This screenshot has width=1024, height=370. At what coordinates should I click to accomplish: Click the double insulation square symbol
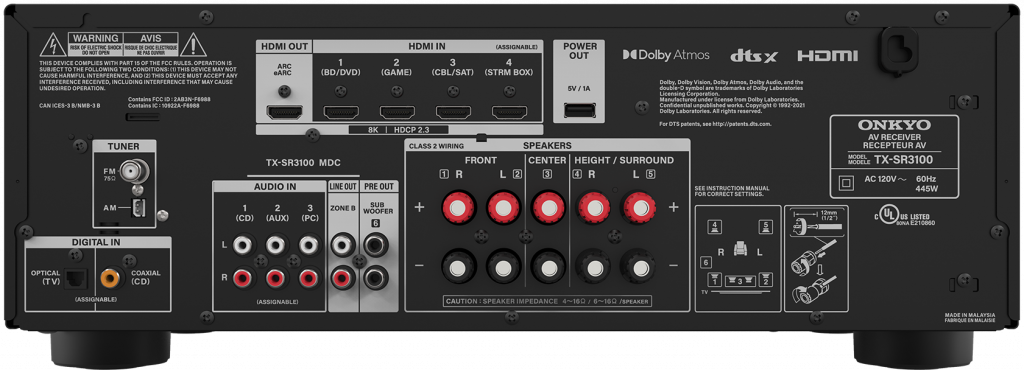[846, 184]
